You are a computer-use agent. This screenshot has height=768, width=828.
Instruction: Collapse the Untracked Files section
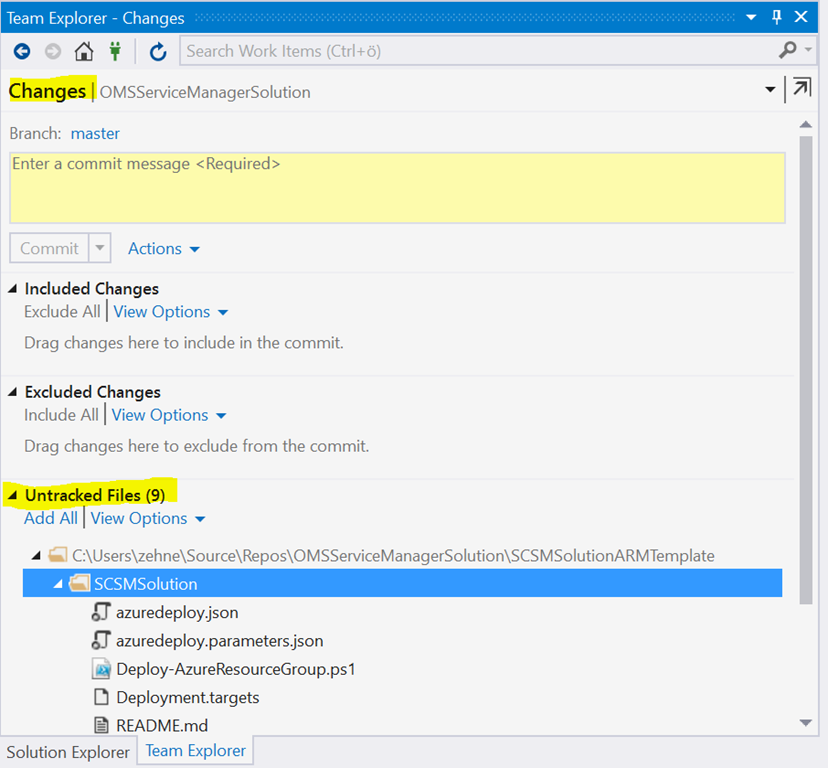tap(13, 495)
